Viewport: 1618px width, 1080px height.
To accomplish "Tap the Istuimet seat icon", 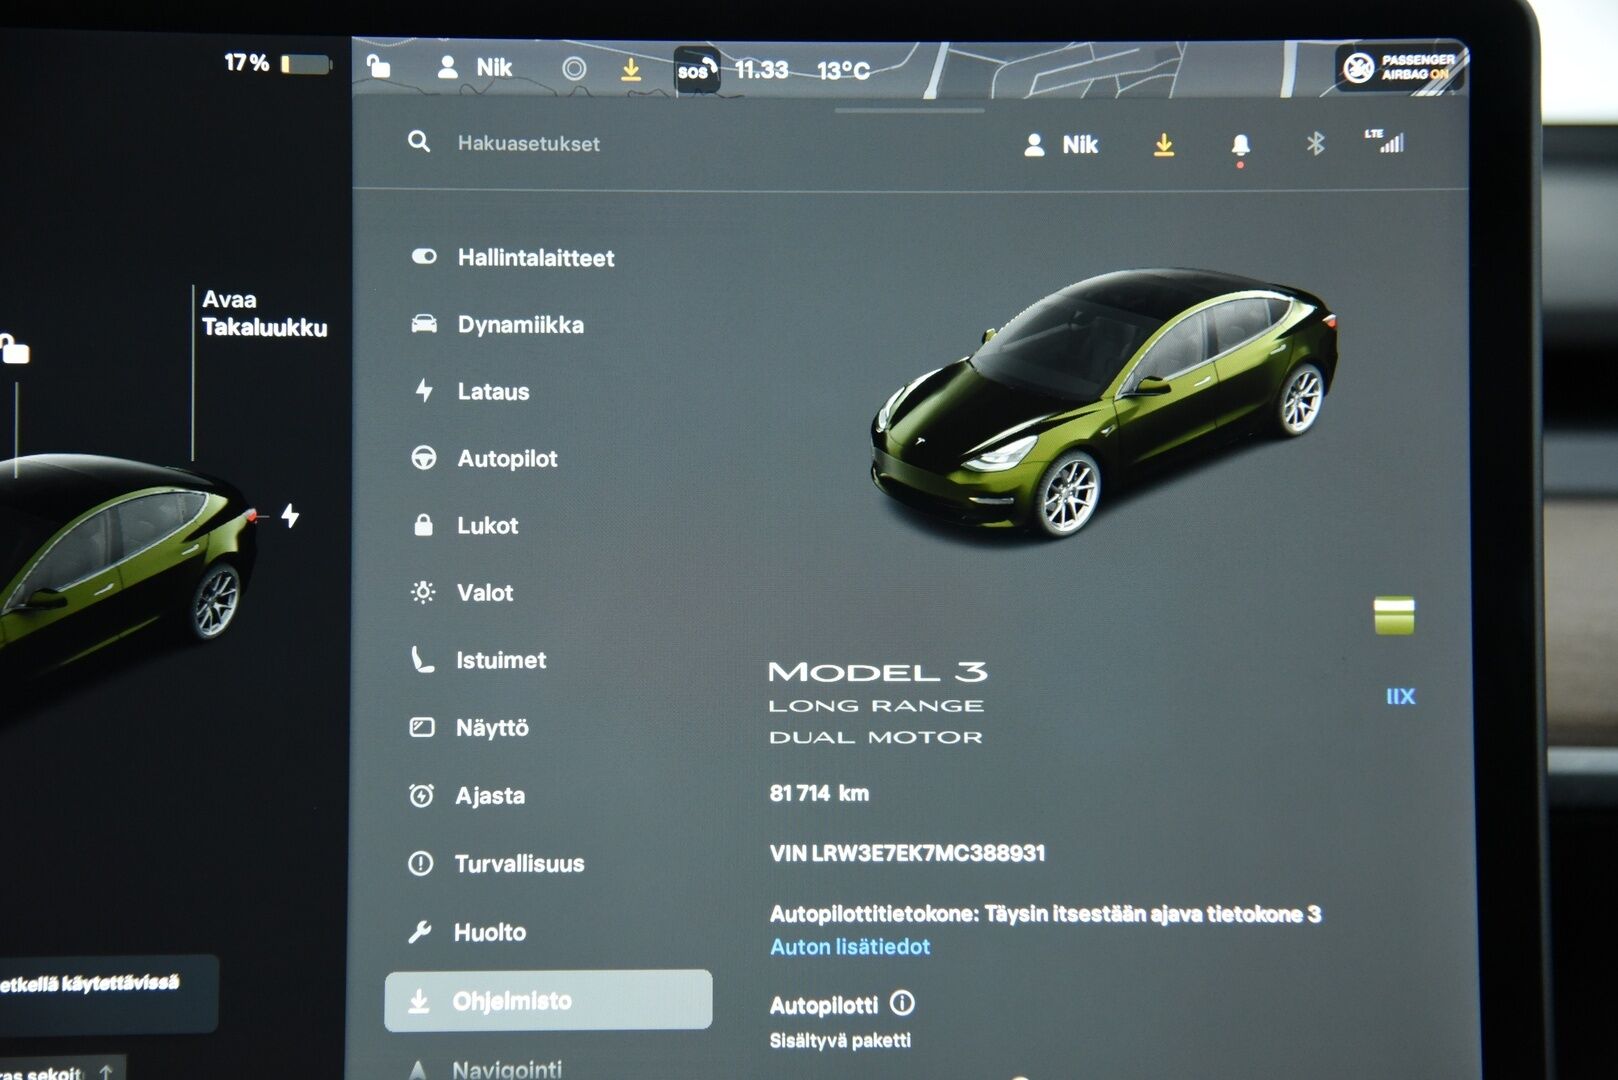I will pos(422,659).
